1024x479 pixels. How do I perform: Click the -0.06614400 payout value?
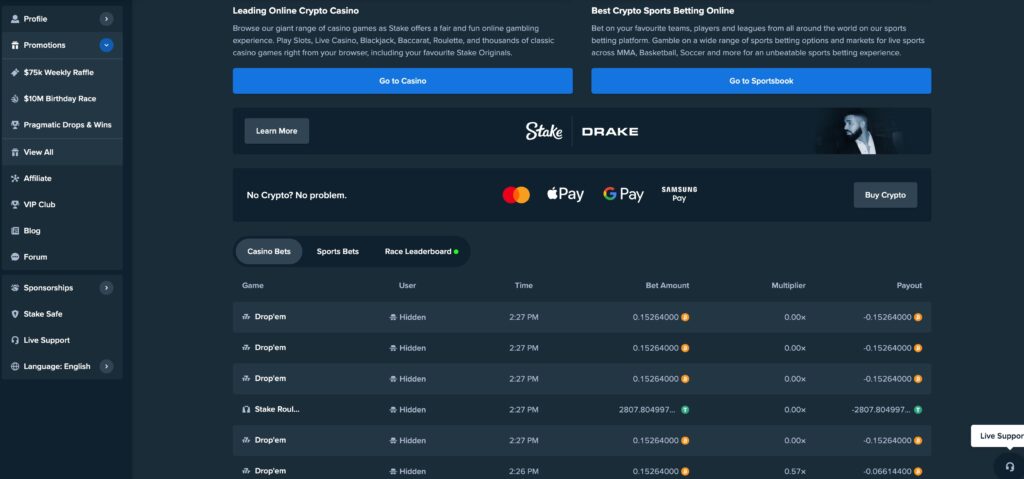(887, 471)
